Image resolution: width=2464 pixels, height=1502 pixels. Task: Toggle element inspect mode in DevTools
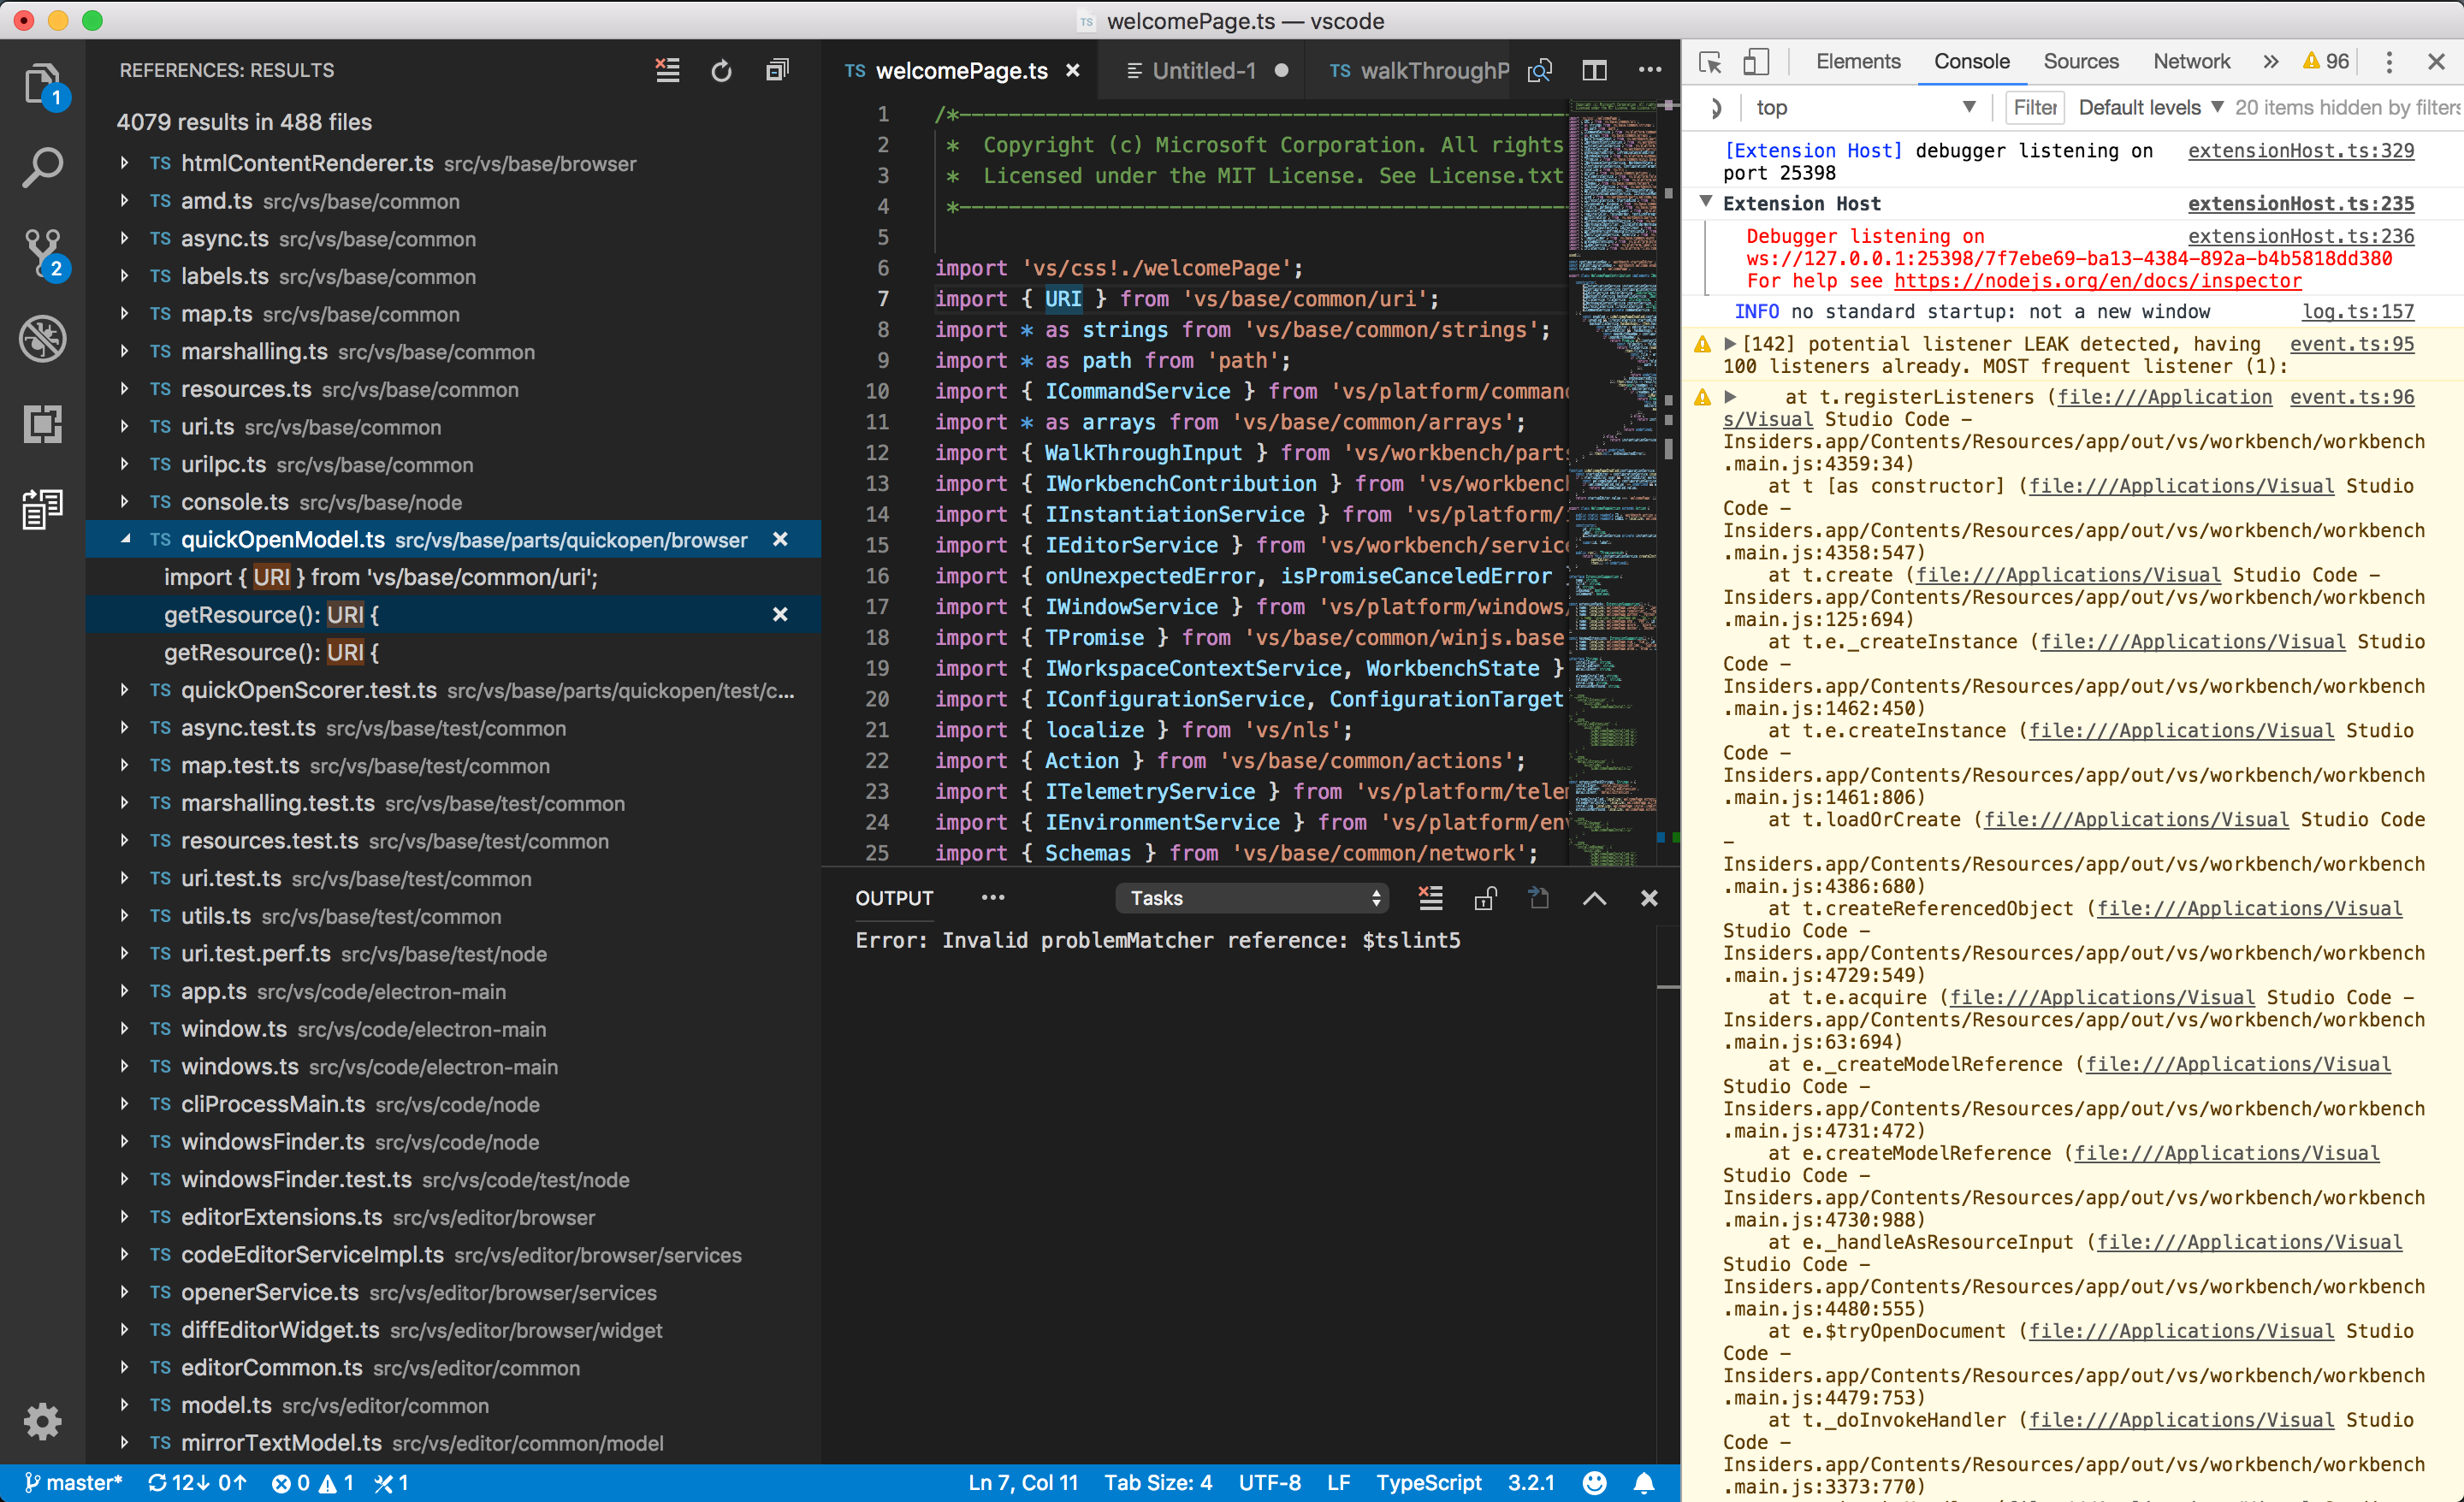1710,62
